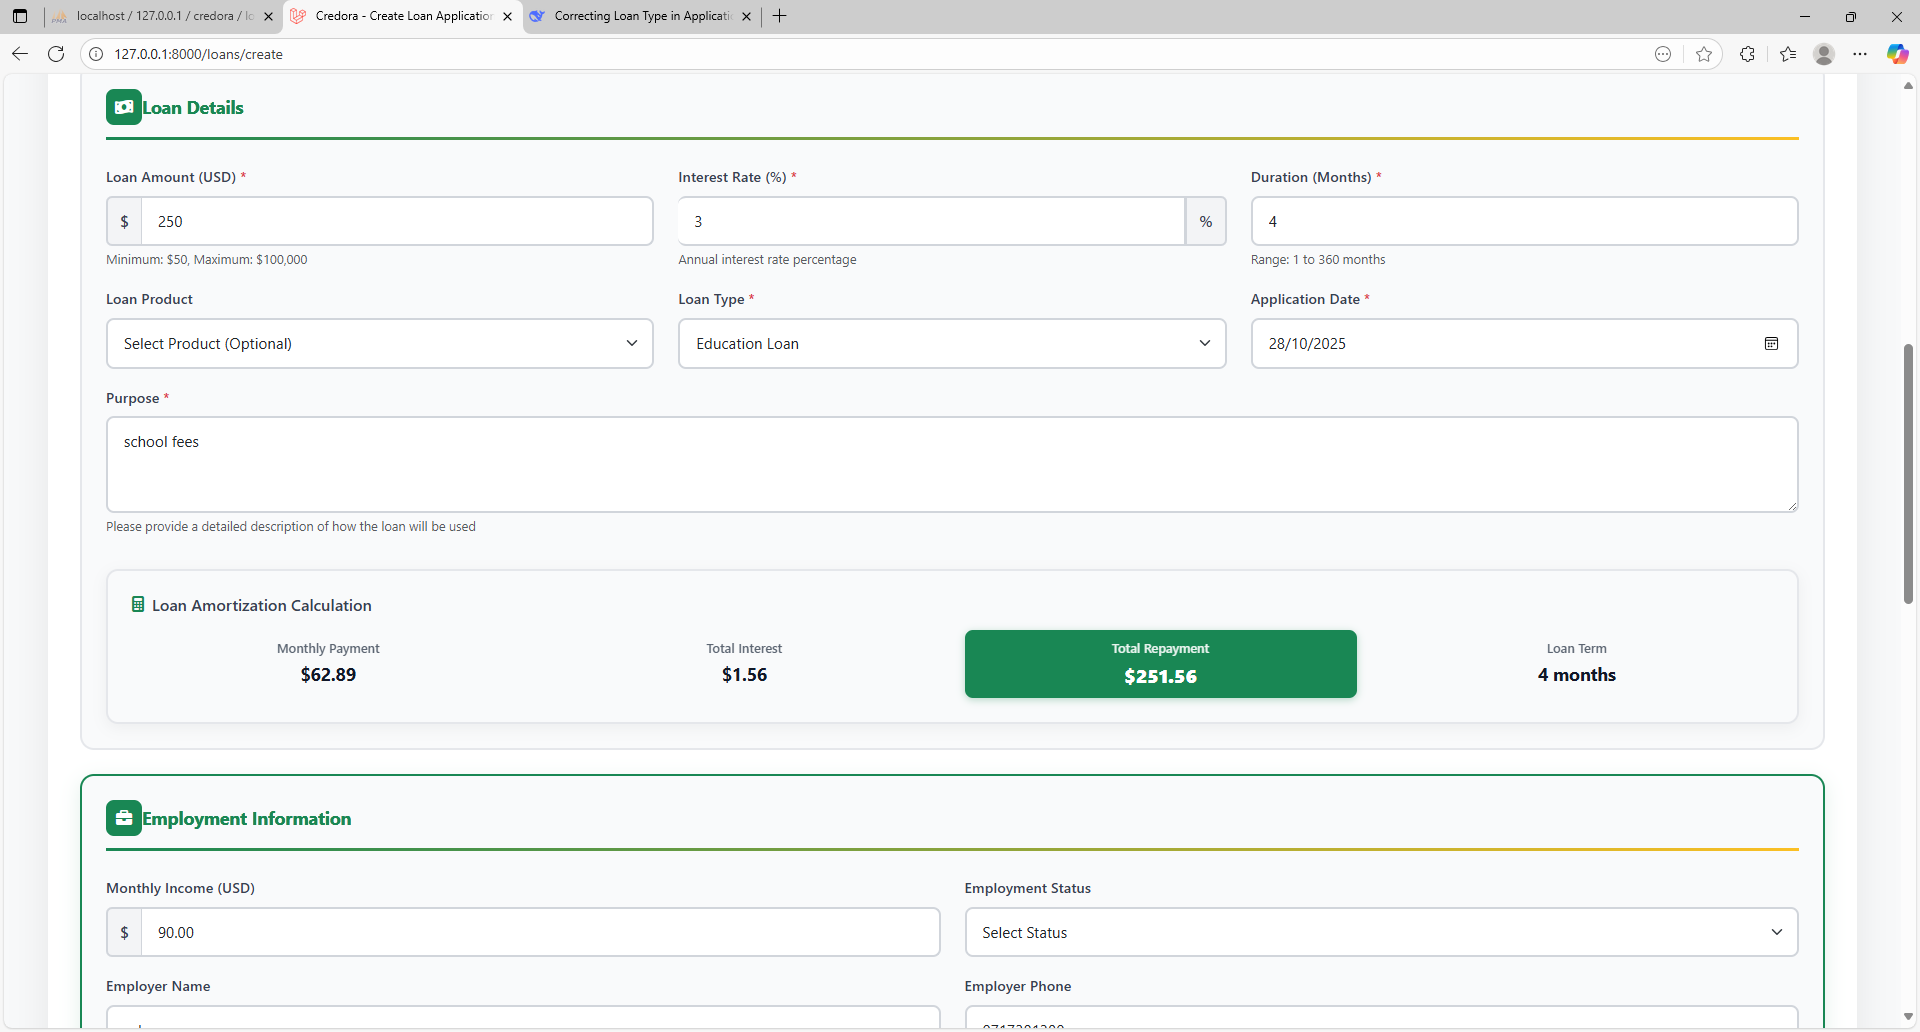
Task: Expand the Loan Type dropdown
Action: 951,344
